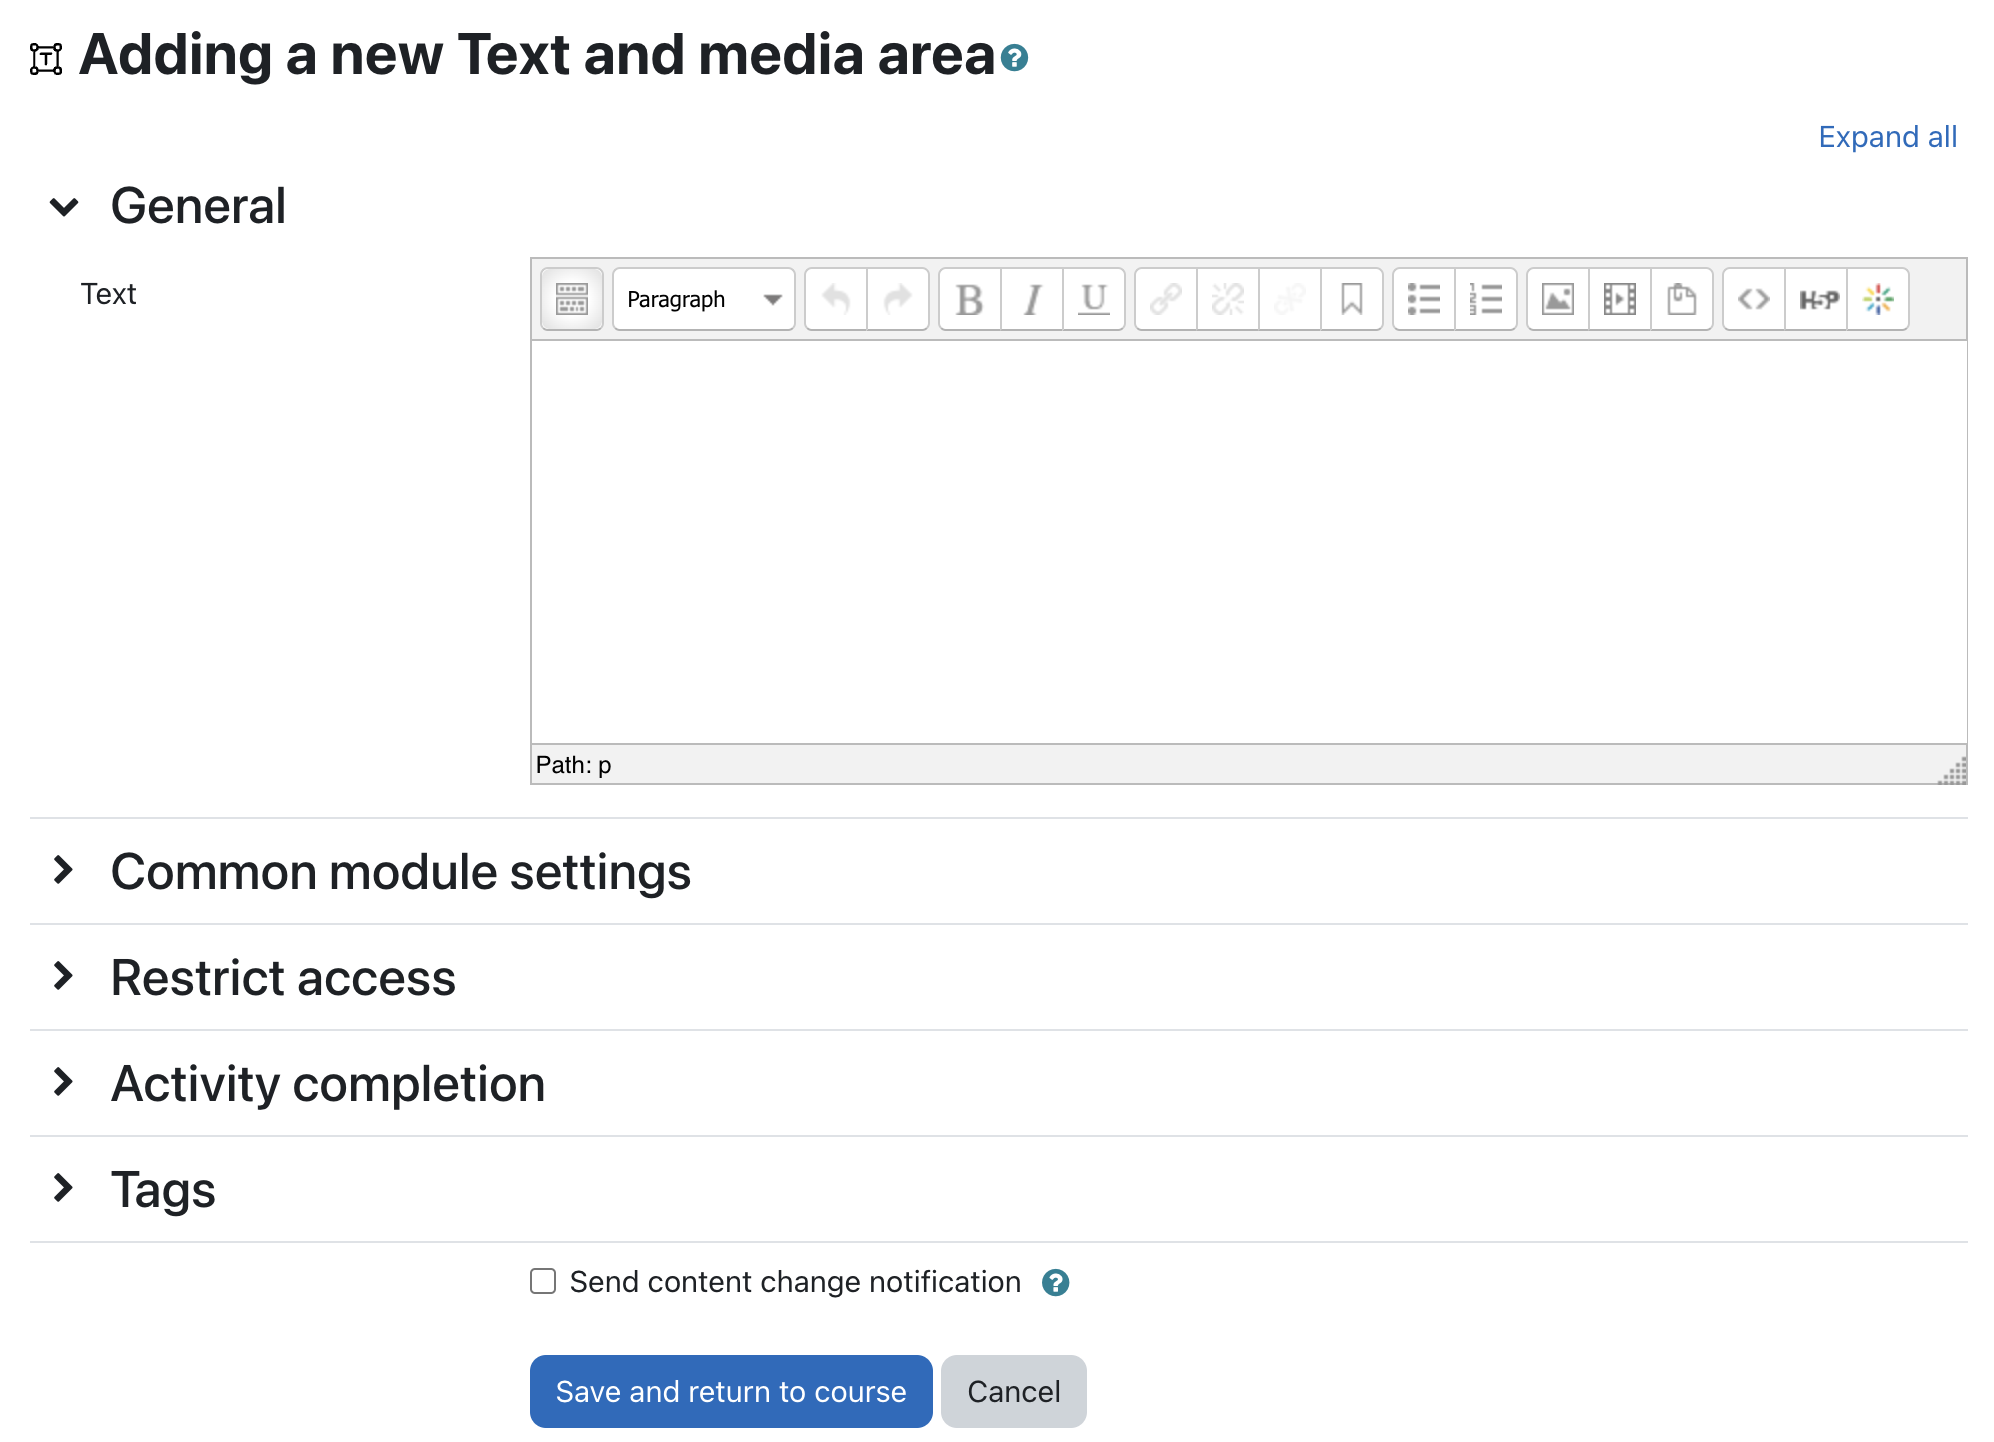Image resolution: width=1994 pixels, height=1442 pixels.
Task: Expand the Activity completion section
Action: (x=328, y=1083)
